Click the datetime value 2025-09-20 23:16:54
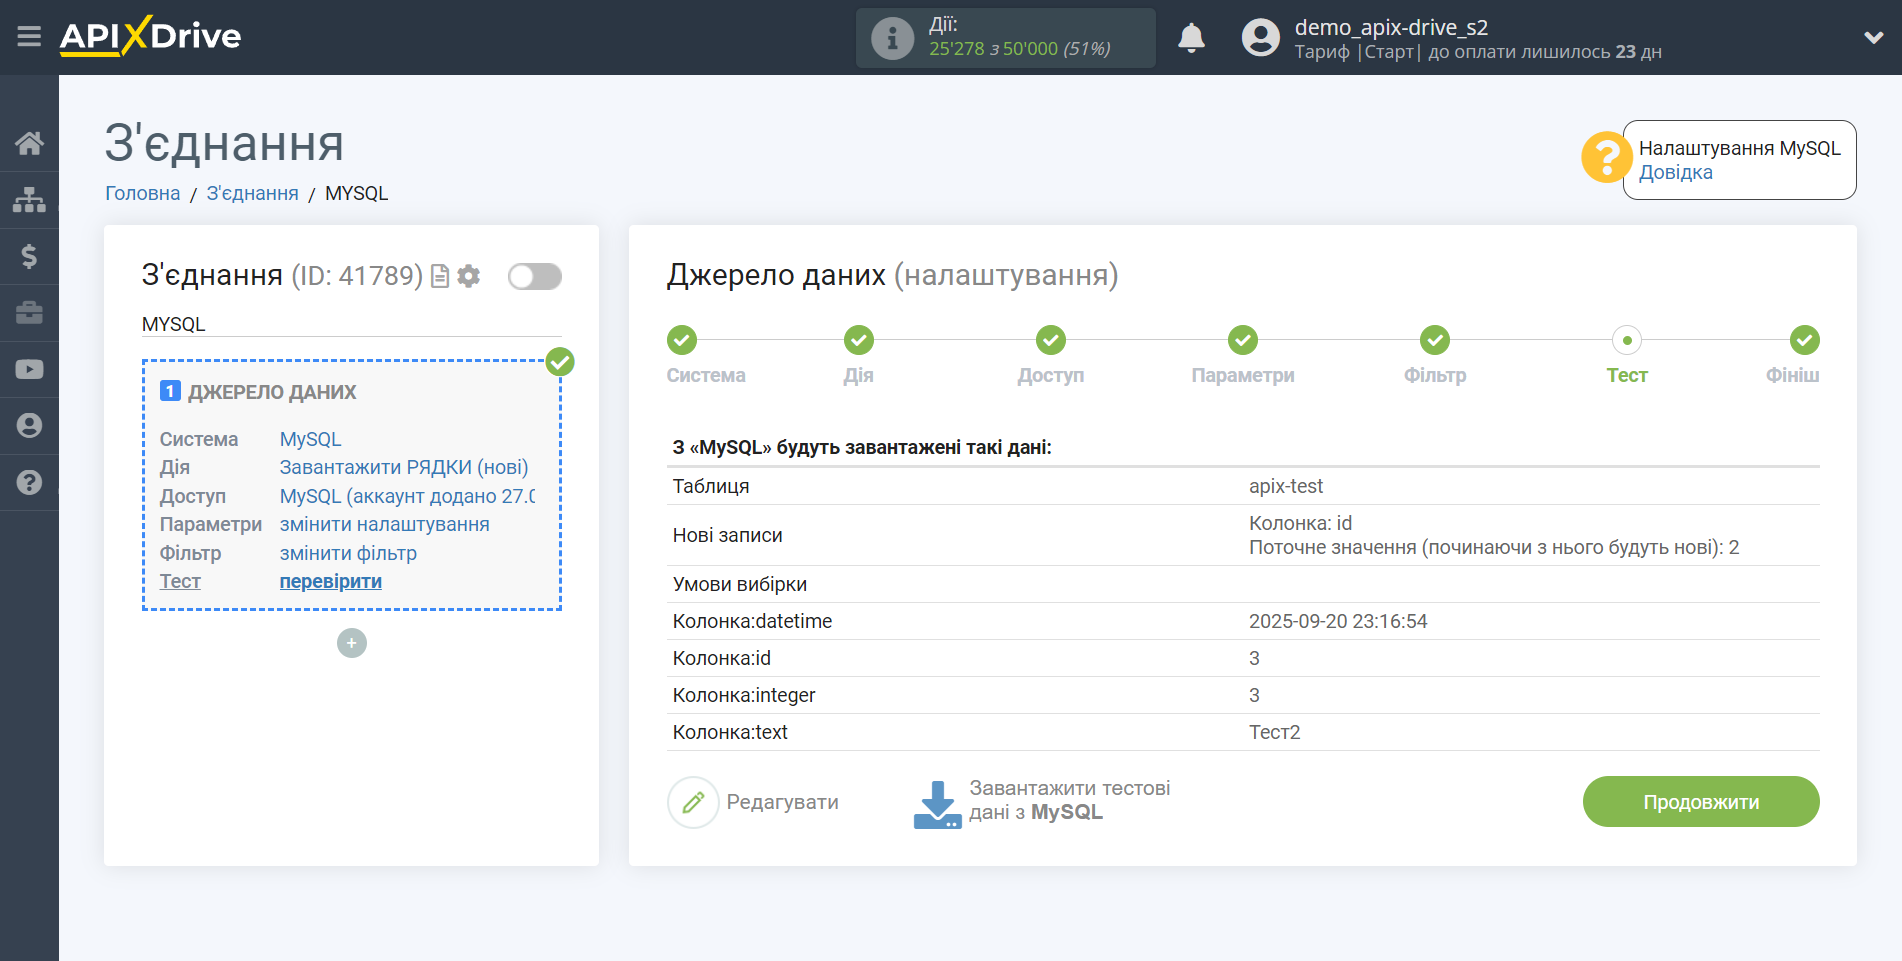1902x961 pixels. click(x=1337, y=621)
